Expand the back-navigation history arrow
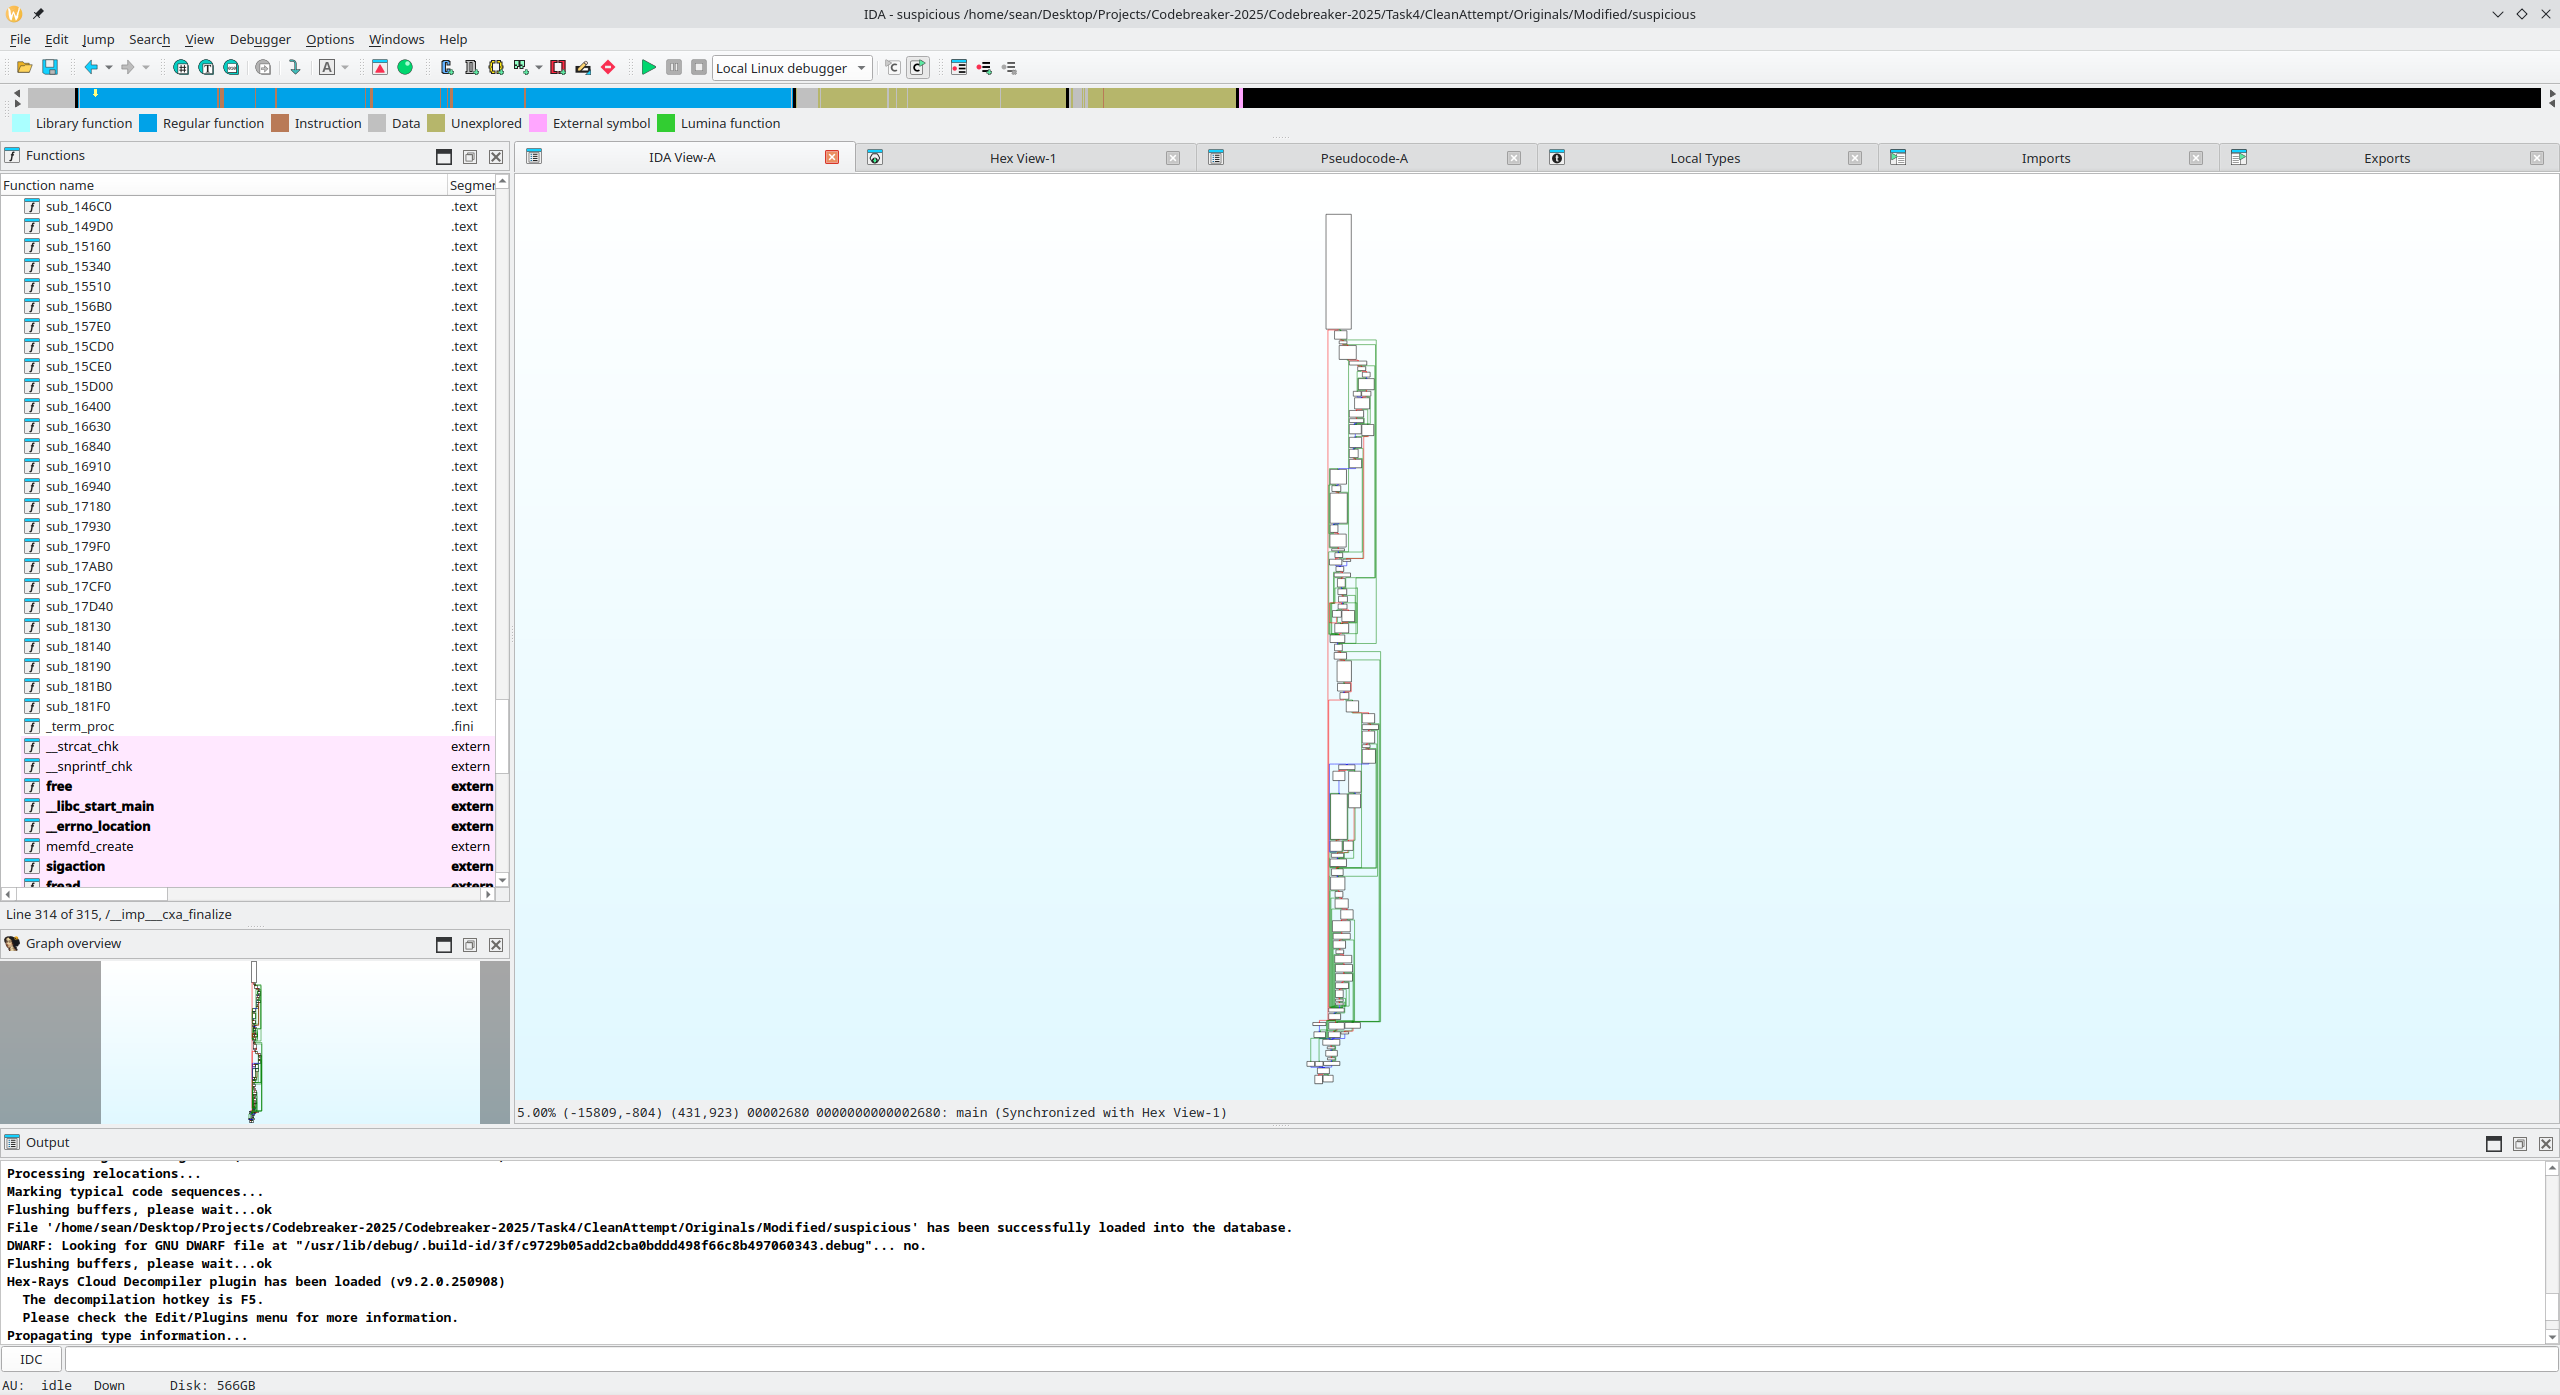 109,67
